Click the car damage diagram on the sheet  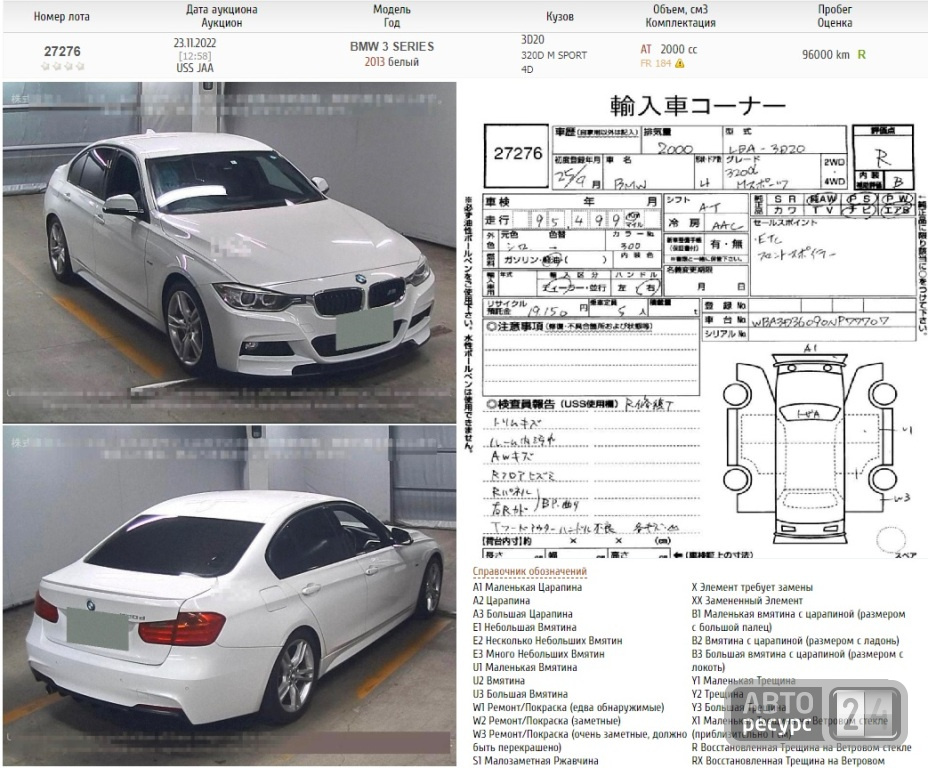point(810,448)
